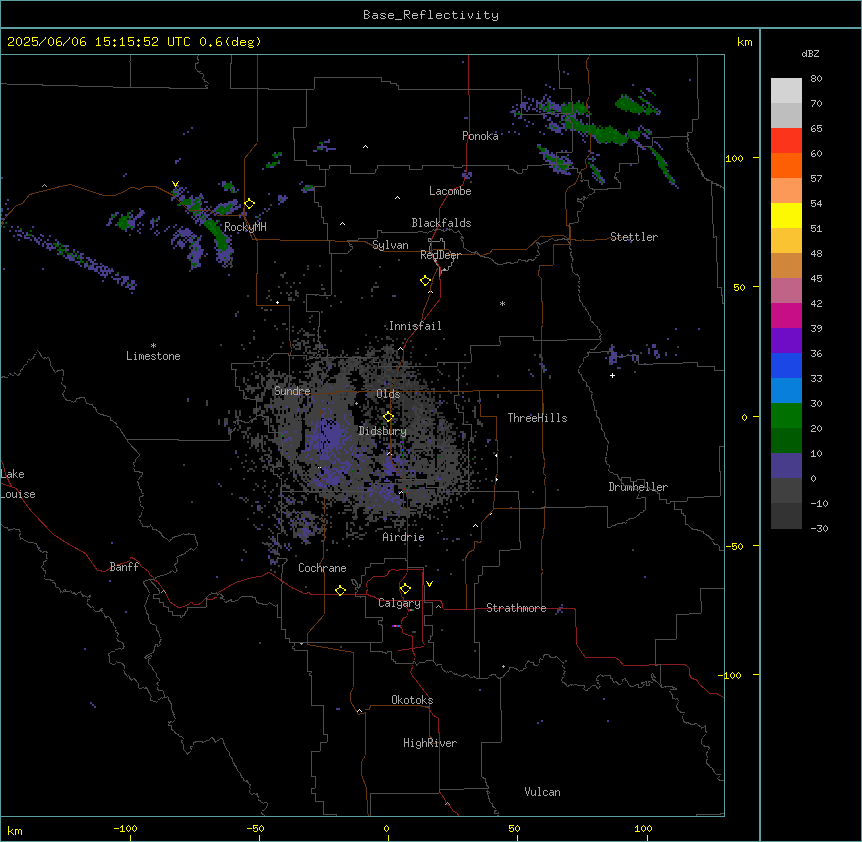Click the Drumheller label
This screenshot has height=842, width=862.
[638, 487]
